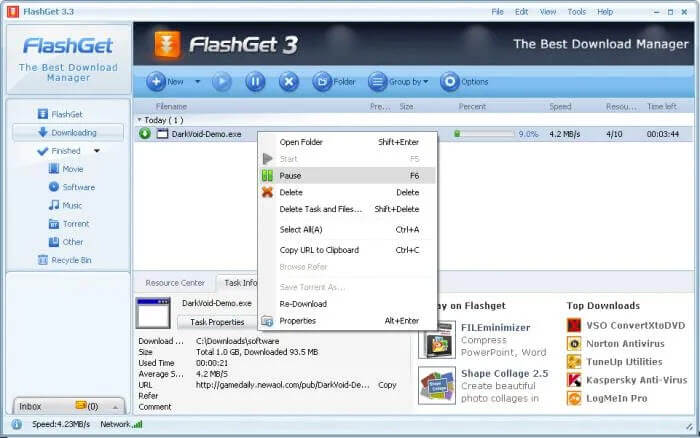
Task: Sort by the Percent column header
Action: 472,107
